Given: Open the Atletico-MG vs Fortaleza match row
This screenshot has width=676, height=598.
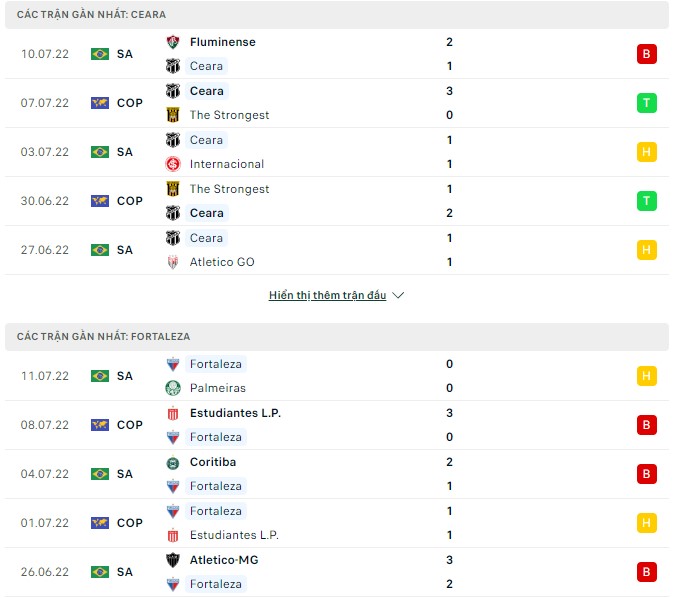Looking at the screenshot, I should click(338, 572).
